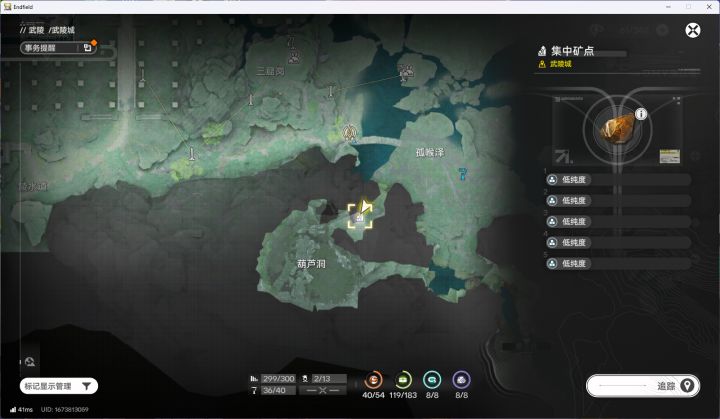Select the first 低纯度 purity row
Viewport: 720px width, 419px height.
(618, 180)
